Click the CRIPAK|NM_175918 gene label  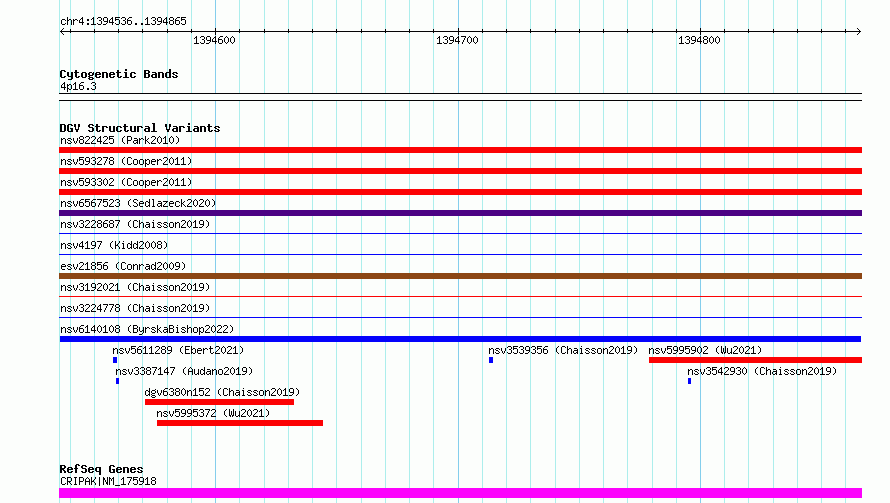click(108, 481)
